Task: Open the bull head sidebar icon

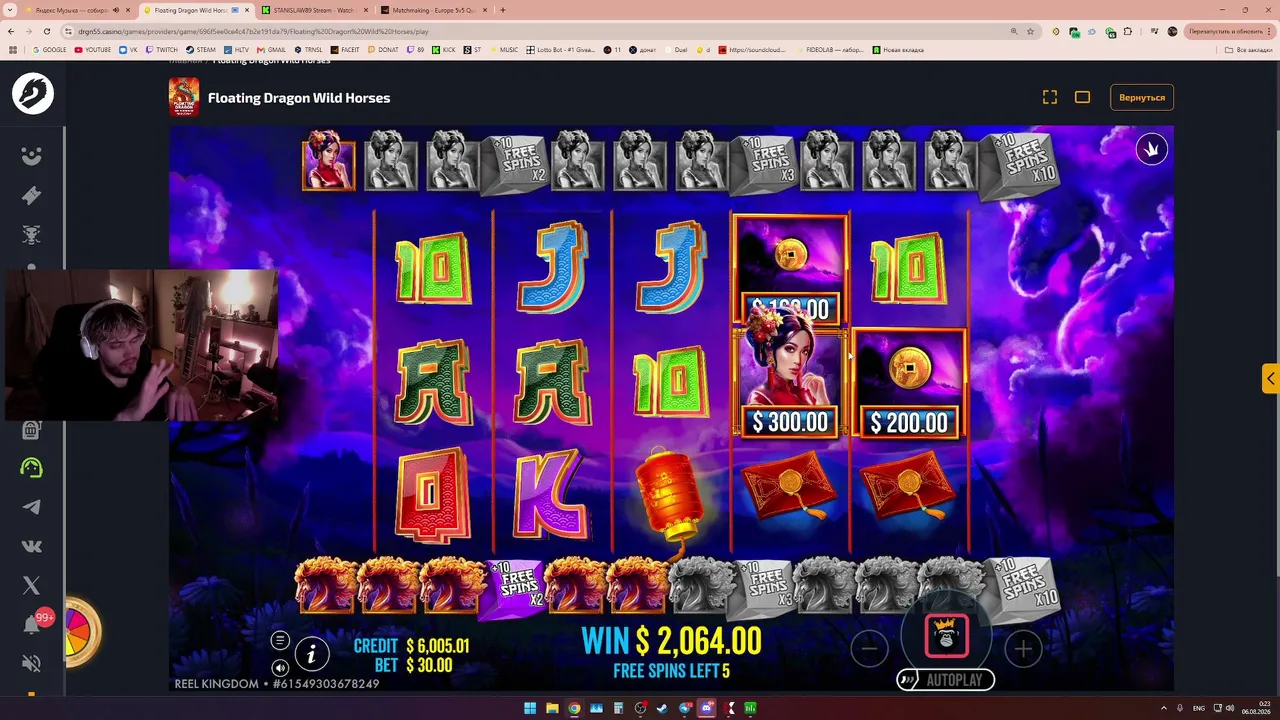Action: click(x=32, y=235)
